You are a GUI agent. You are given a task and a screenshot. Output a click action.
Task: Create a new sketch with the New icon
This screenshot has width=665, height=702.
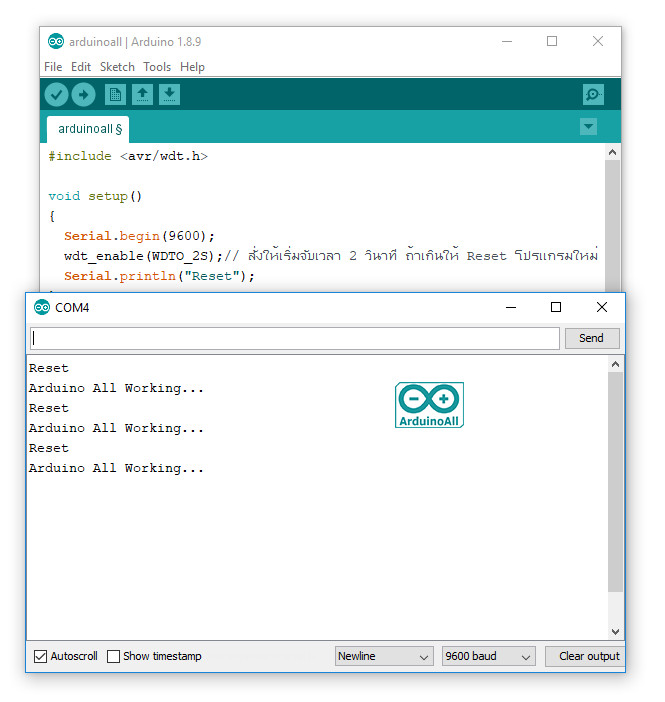[x=115, y=95]
